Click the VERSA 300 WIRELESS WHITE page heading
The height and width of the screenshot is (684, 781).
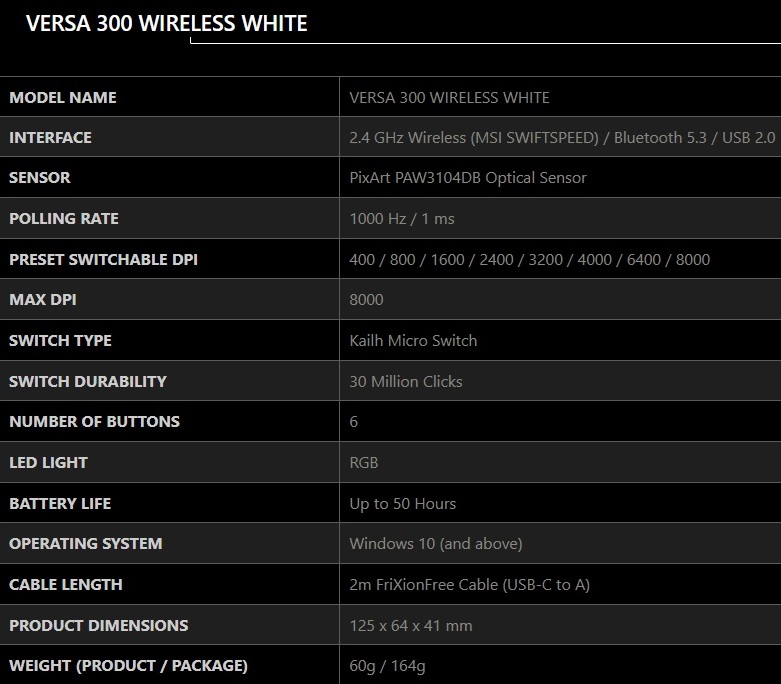click(x=166, y=24)
